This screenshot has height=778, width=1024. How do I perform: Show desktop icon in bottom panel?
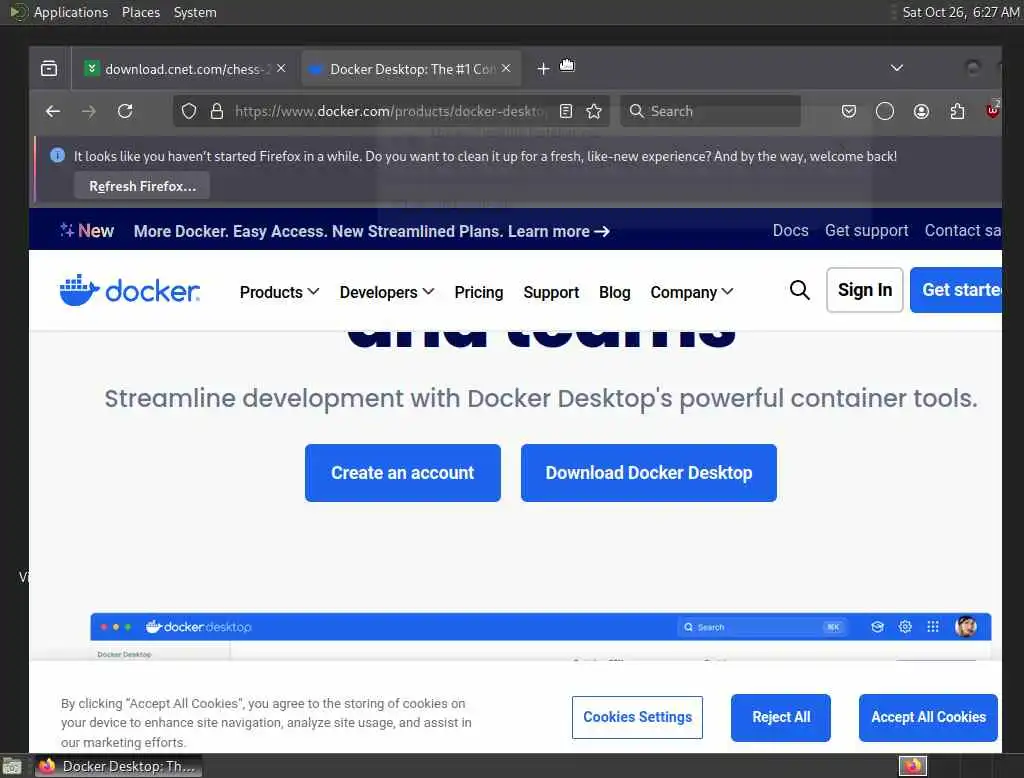(x=12, y=766)
